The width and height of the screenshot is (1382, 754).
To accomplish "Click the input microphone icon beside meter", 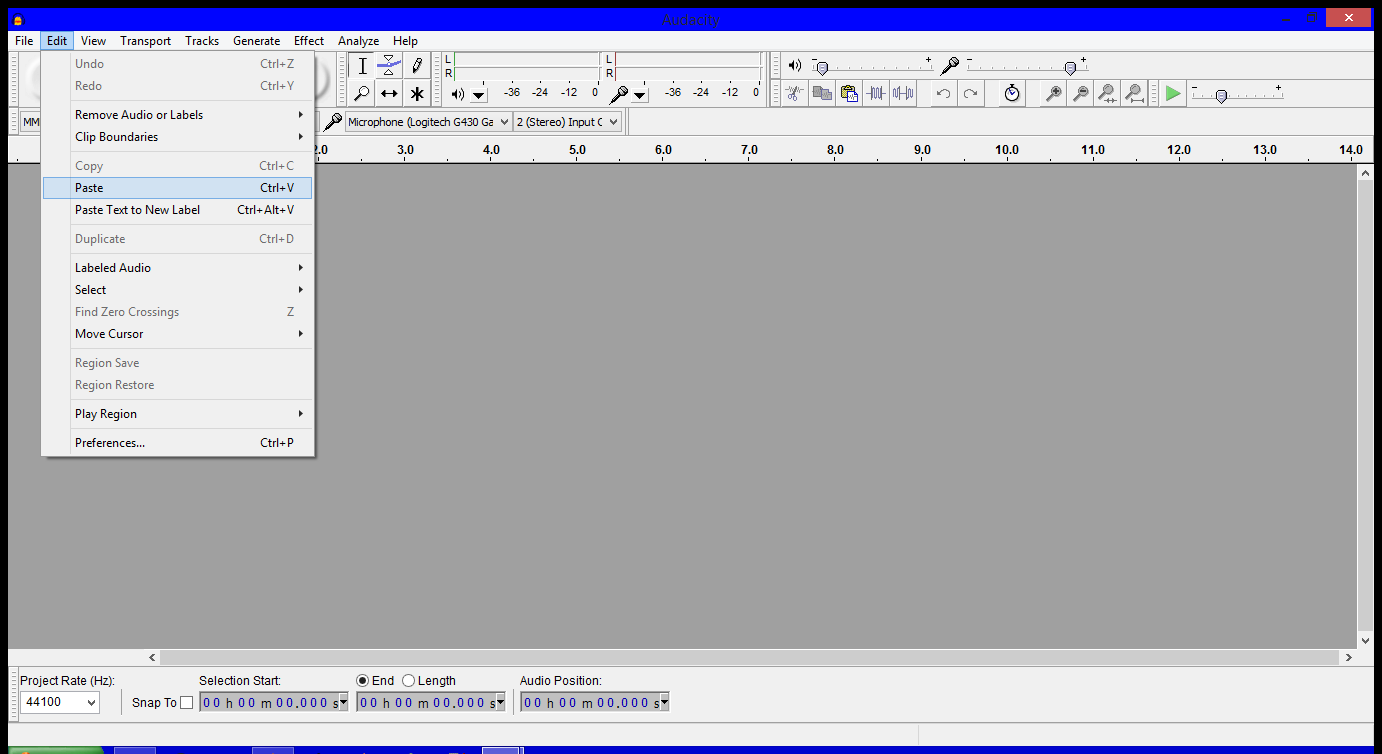I will tap(619, 94).
